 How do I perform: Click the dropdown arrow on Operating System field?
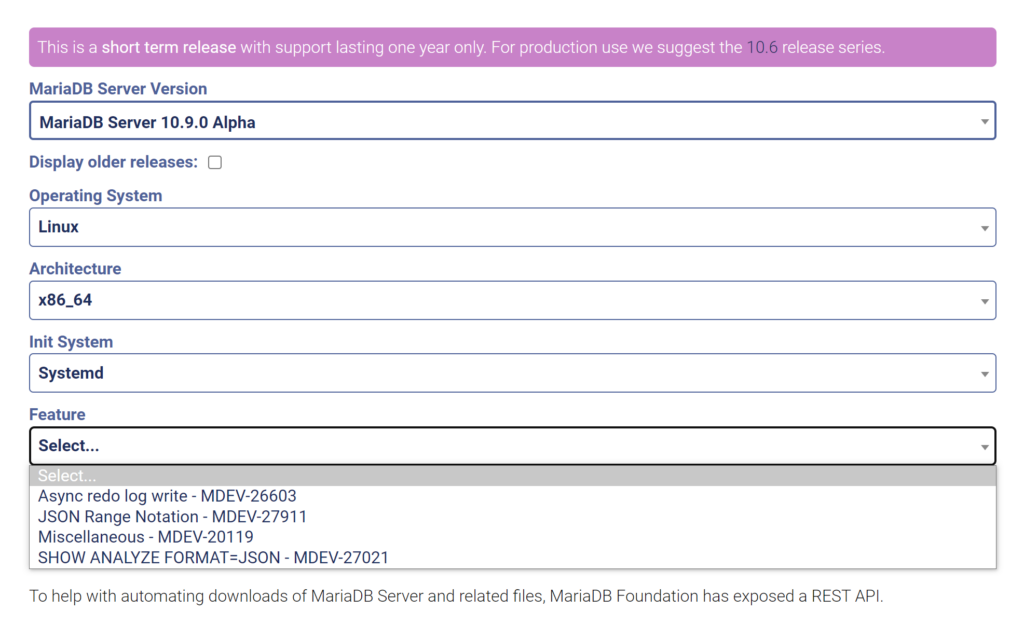[983, 227]
